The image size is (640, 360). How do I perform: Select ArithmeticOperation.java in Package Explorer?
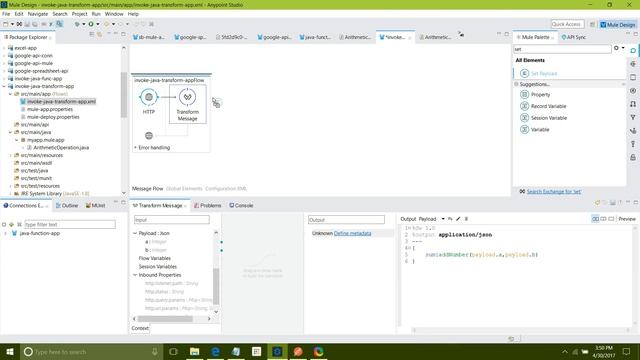[x=61, y=148]
